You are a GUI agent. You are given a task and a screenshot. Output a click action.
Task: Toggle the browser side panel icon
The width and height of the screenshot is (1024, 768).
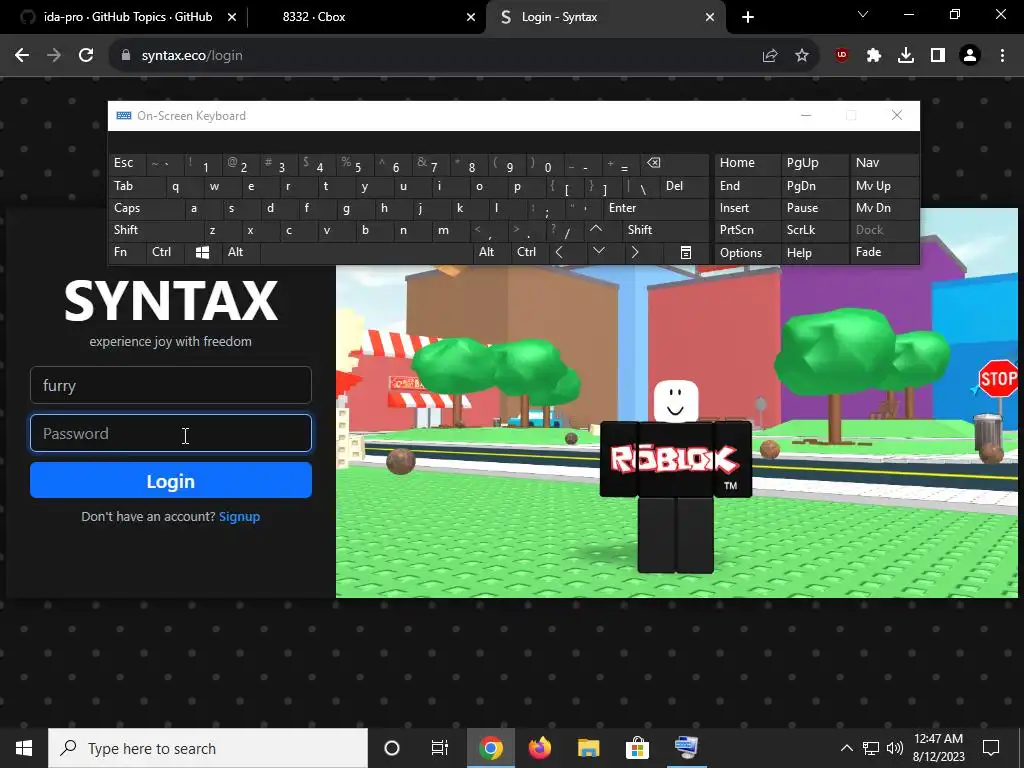point(938,56)
